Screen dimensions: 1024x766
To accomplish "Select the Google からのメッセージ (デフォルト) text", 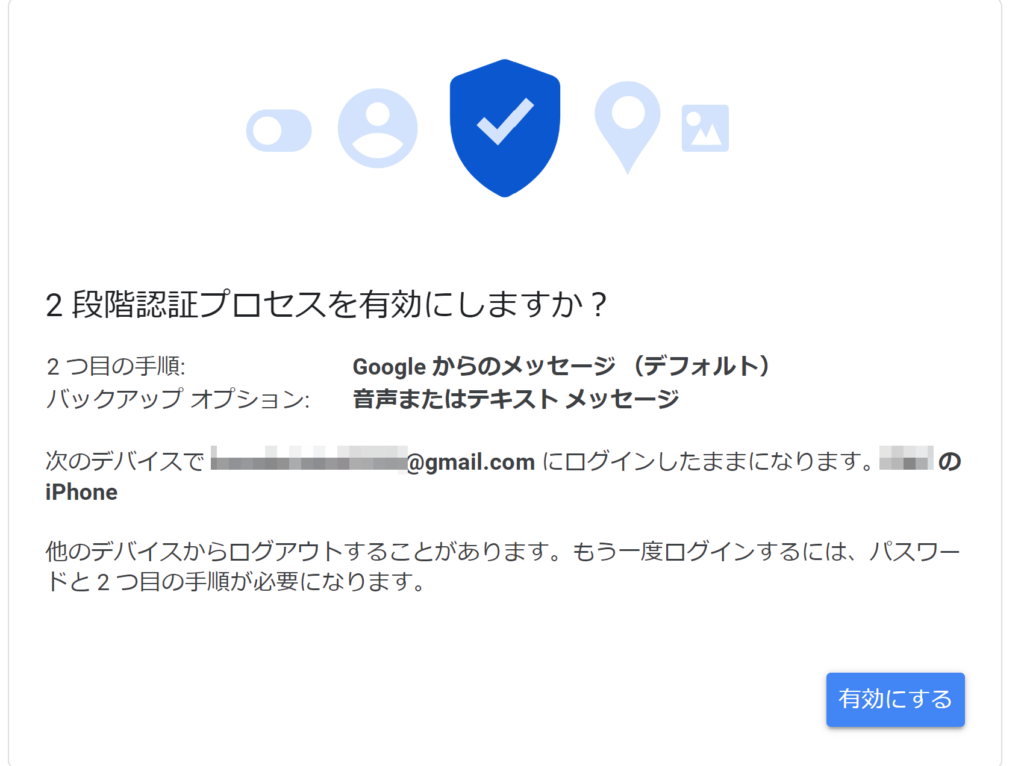I will [x=562, y=367].
